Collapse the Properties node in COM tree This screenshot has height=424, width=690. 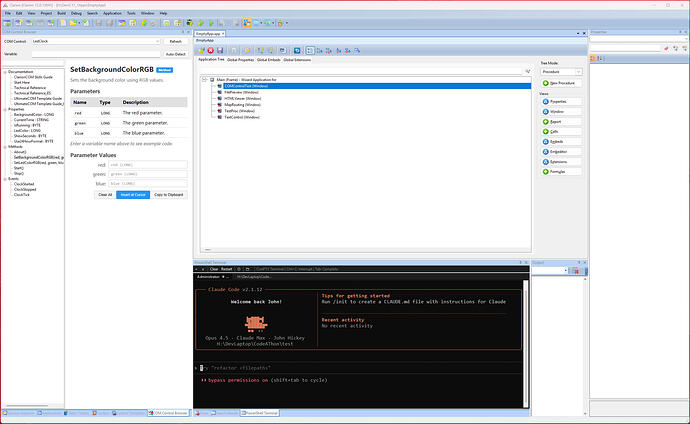(x=4, y=109)
